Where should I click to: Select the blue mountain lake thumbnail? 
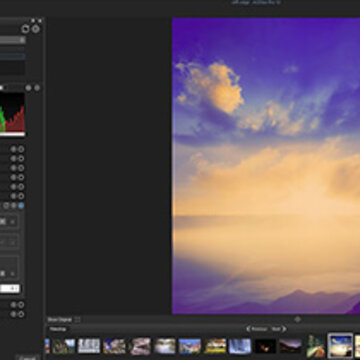click(190, 346)
